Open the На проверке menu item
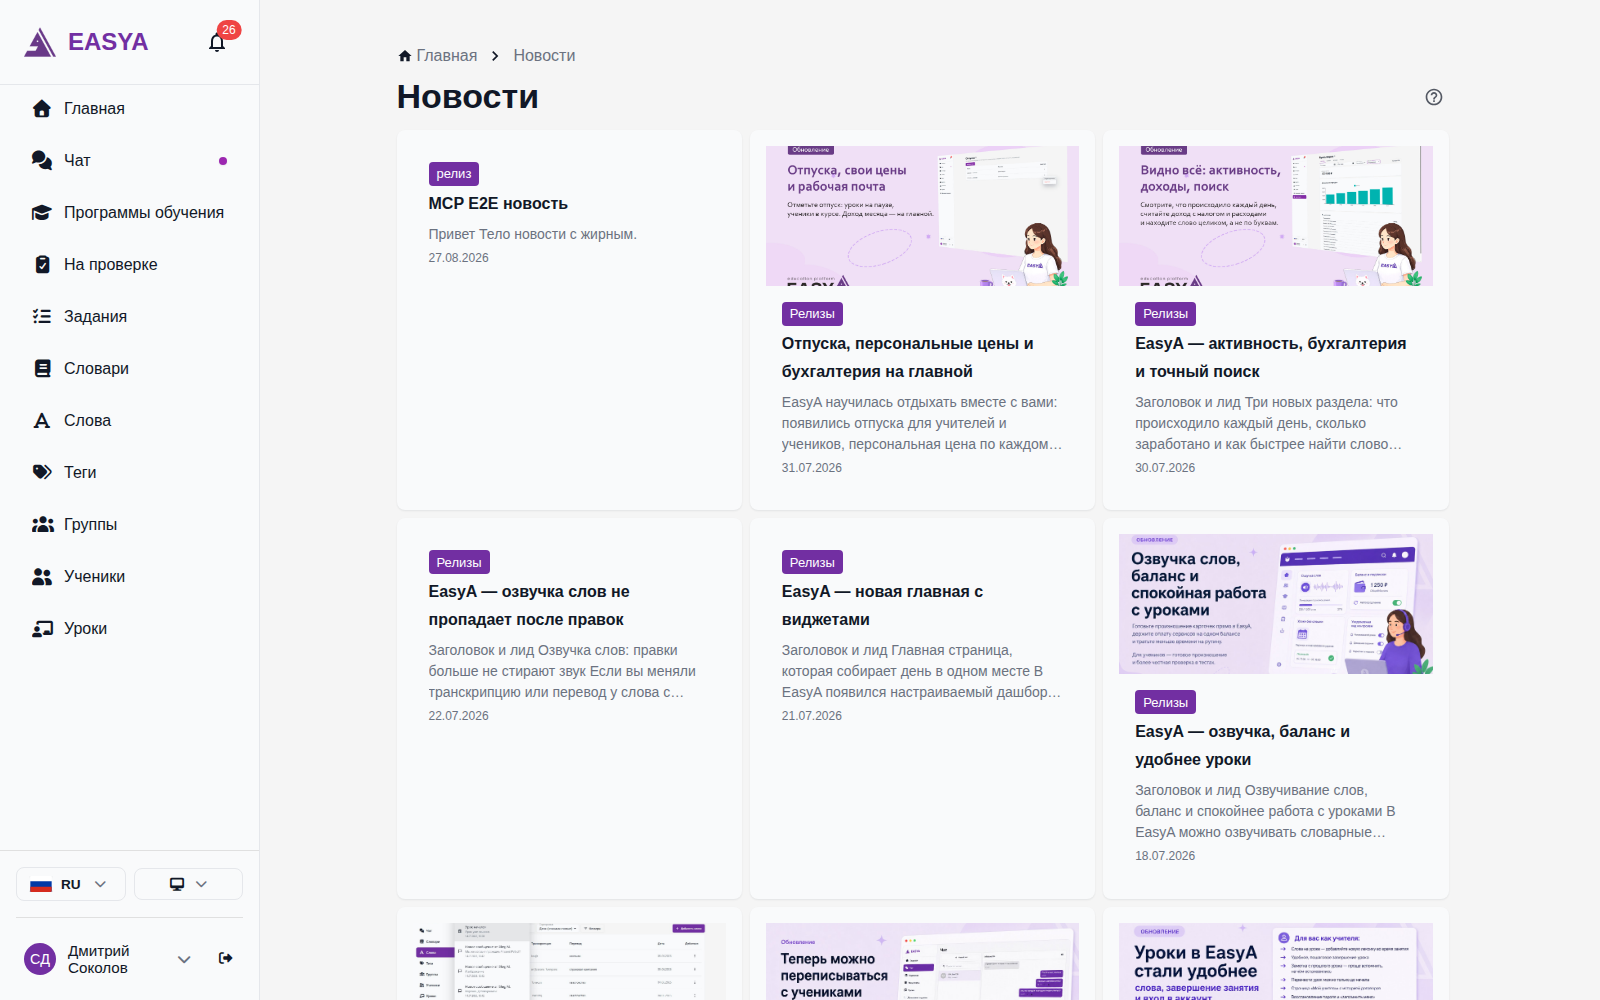This screenshot has height=1000, width=1600. pyautogui.click(x=111, y=264)
